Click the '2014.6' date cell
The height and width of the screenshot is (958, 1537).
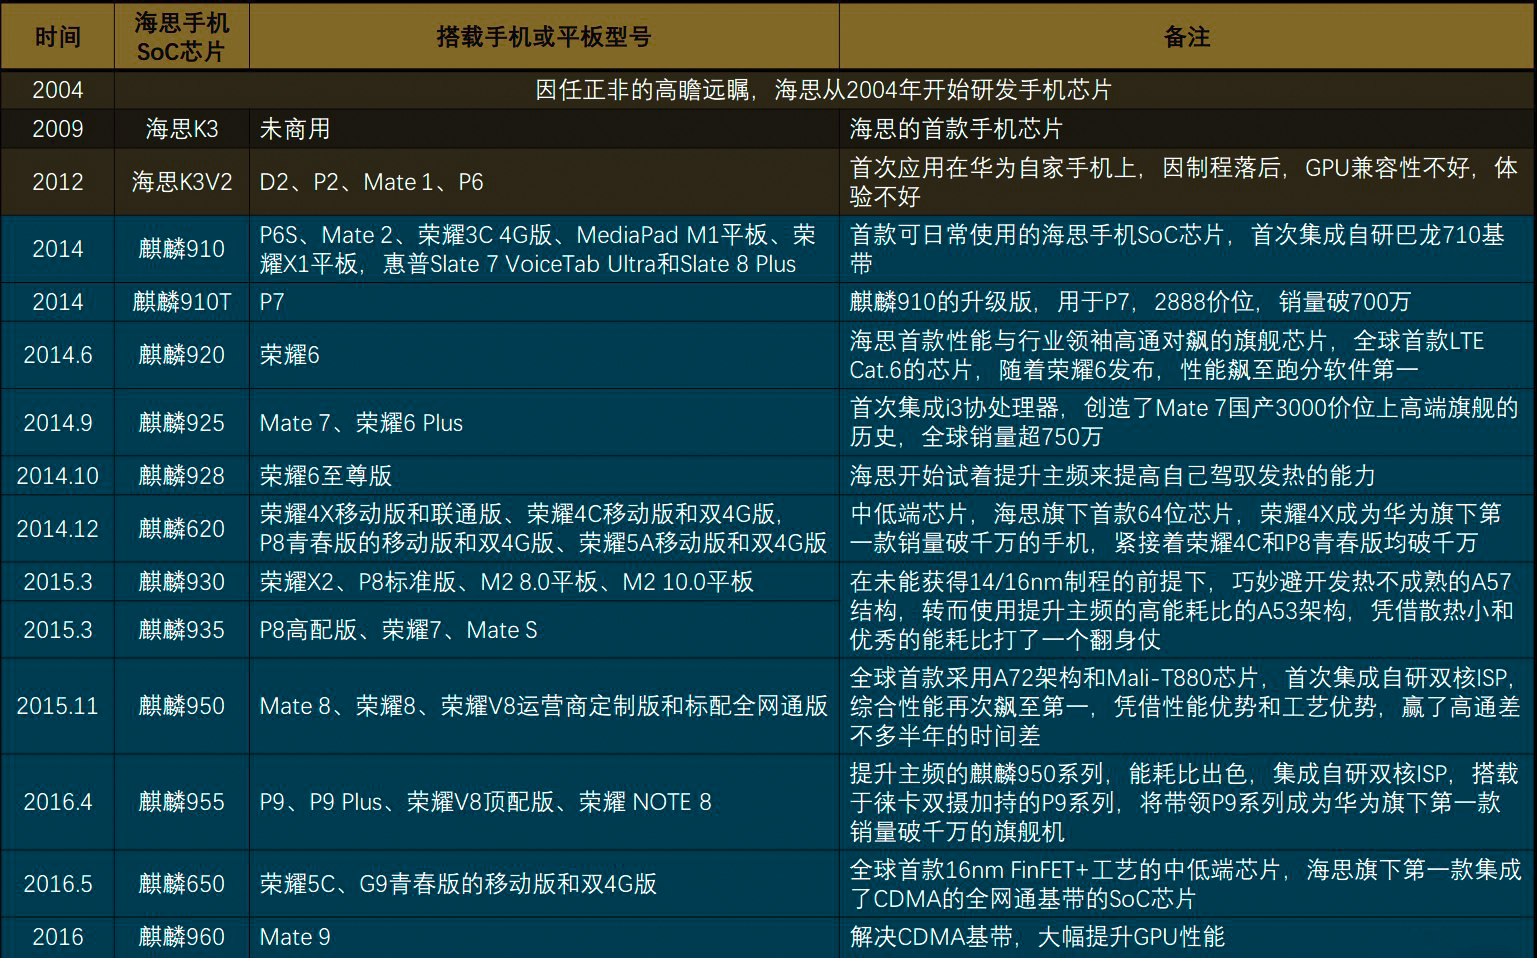(57, 355)
